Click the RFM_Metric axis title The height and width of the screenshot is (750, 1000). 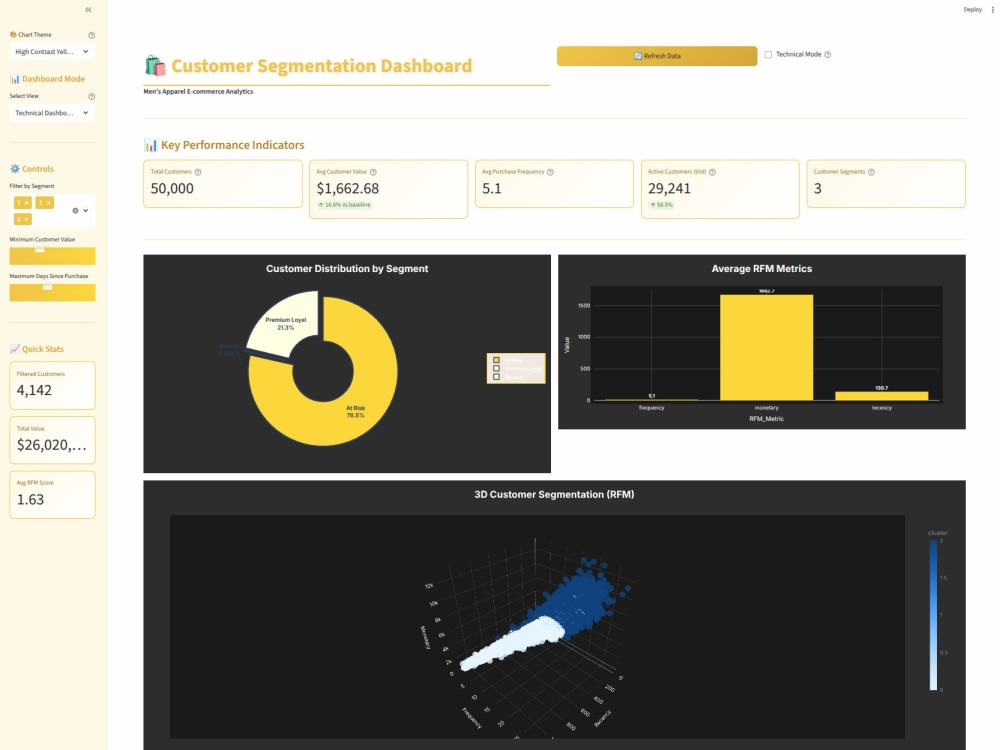[767, 419]
